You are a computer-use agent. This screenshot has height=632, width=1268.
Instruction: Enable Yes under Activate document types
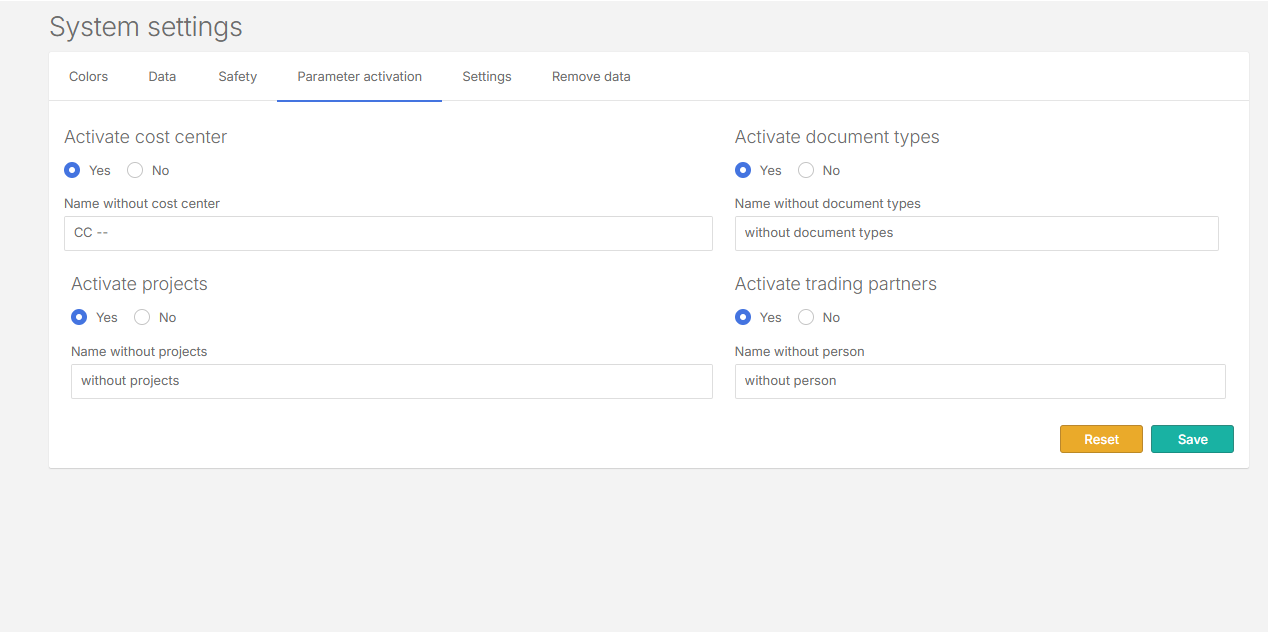pyautogui.click(x=743, y=170)
